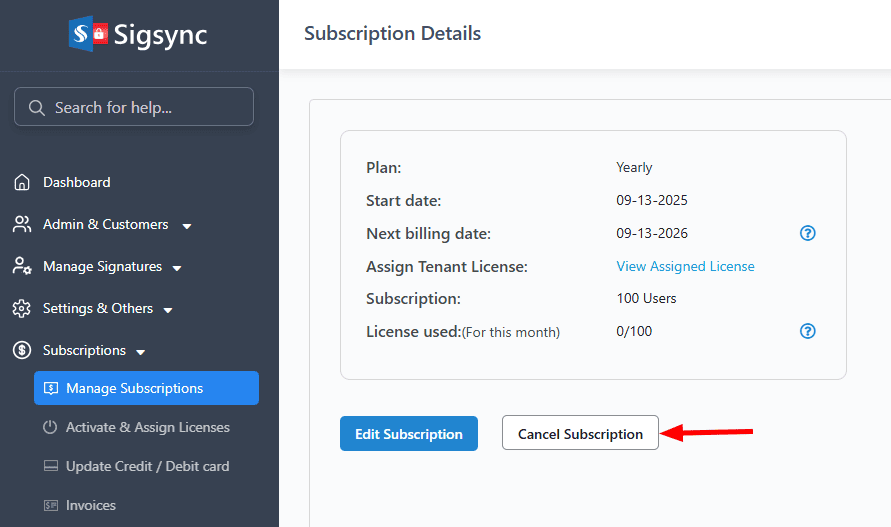Click help icon beside License used
891x527 pixels.
[x=808, y=331]
